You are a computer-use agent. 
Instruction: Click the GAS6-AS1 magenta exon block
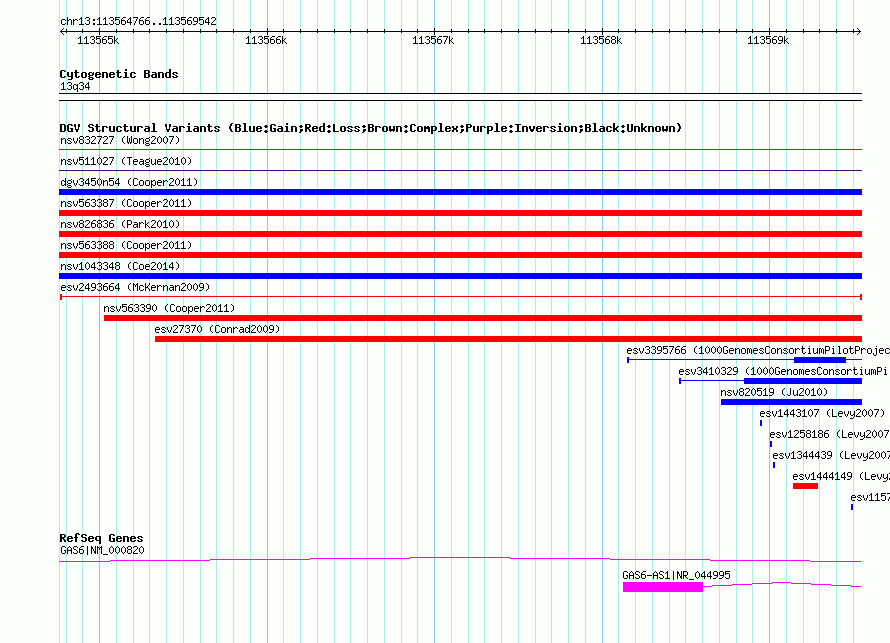[662, 587]
